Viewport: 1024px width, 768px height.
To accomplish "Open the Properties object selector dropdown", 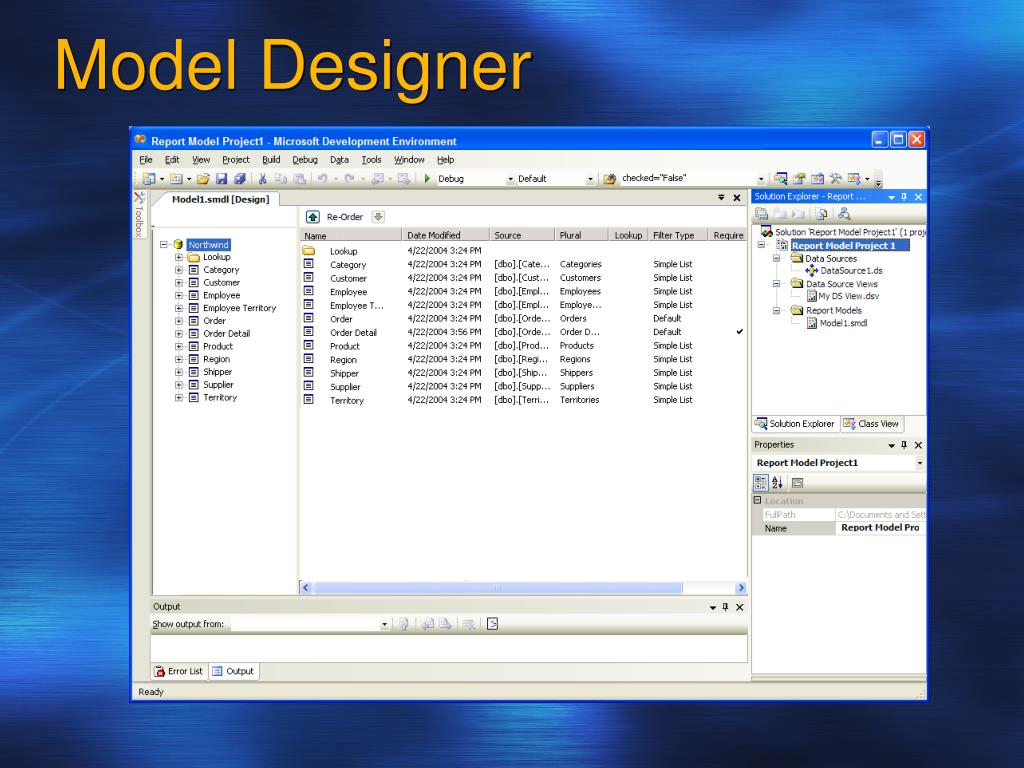I will coord(920,463).
